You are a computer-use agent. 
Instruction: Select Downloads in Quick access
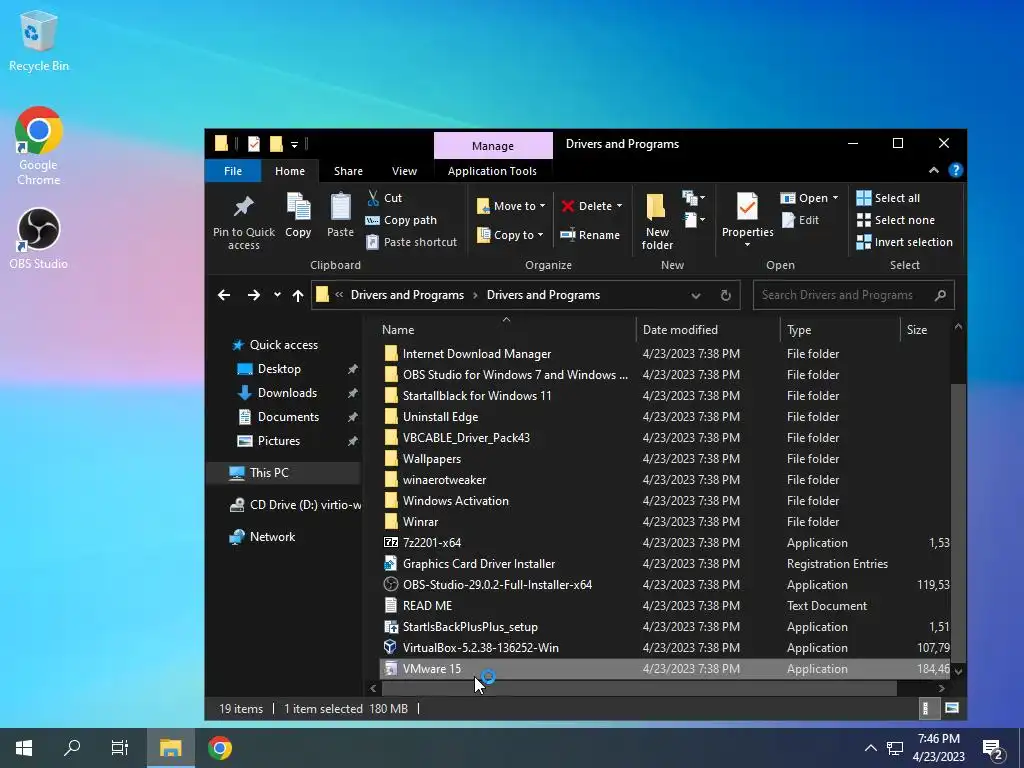287,392
